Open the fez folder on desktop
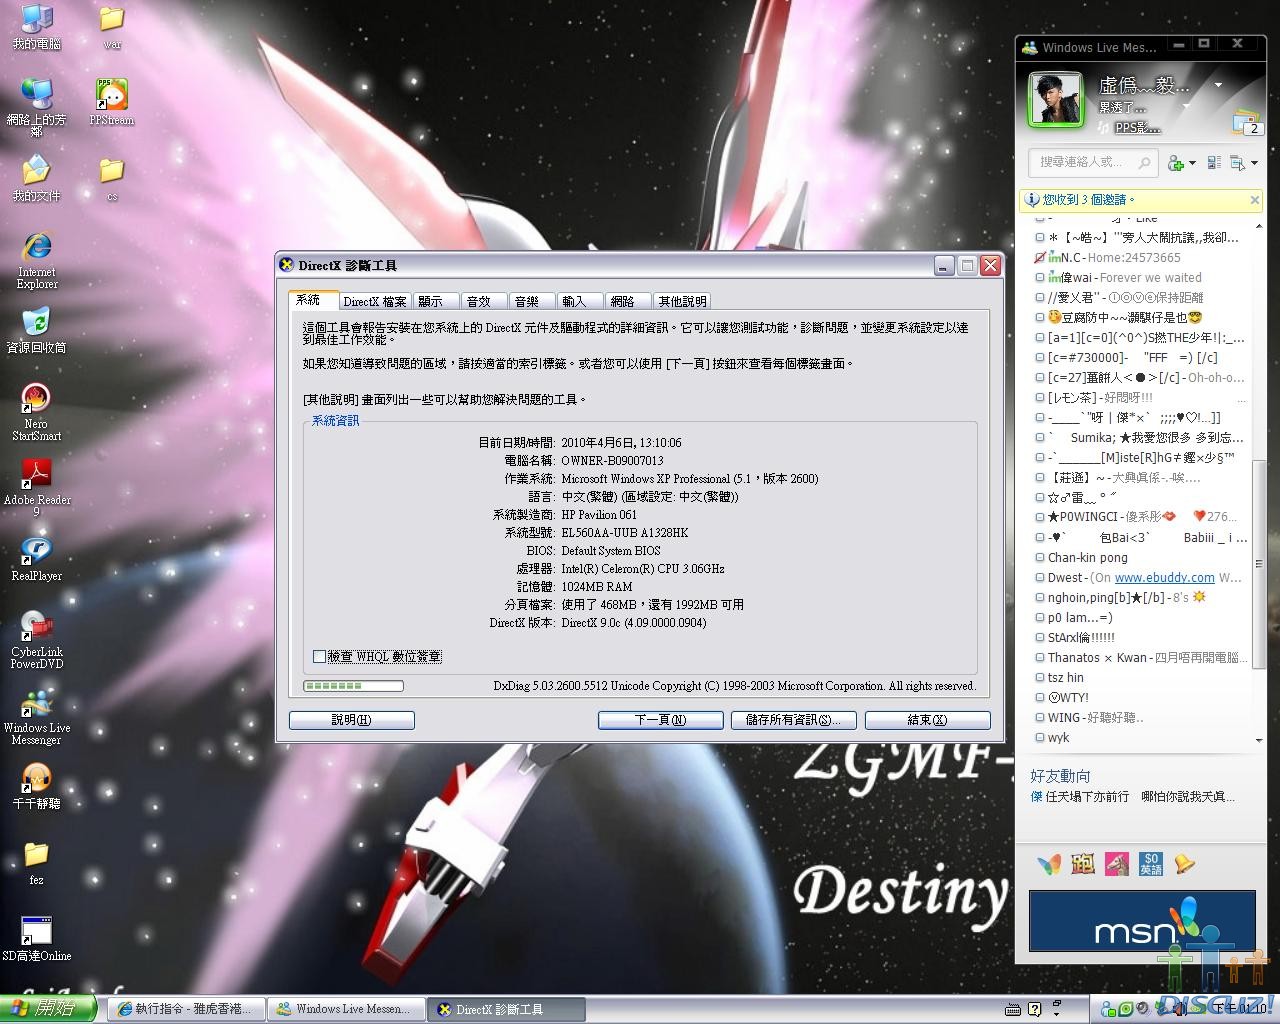The height and width of the screenshot is (1024, 1280). pyautogui.click(x=36, y=863)
